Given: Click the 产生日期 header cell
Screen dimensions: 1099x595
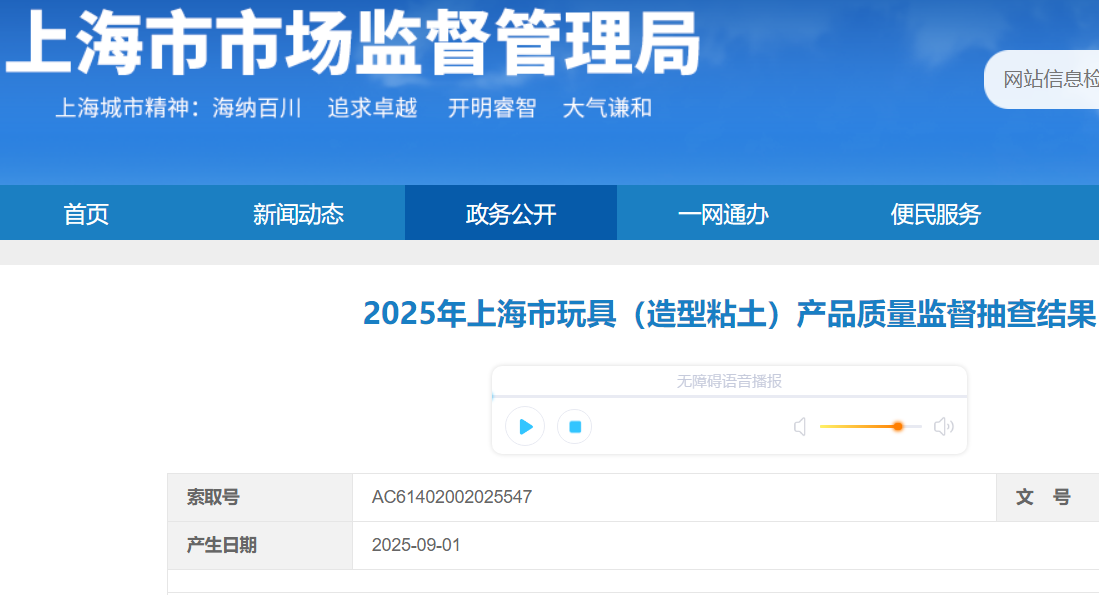Looking at the screenshot, I should 222,545.
